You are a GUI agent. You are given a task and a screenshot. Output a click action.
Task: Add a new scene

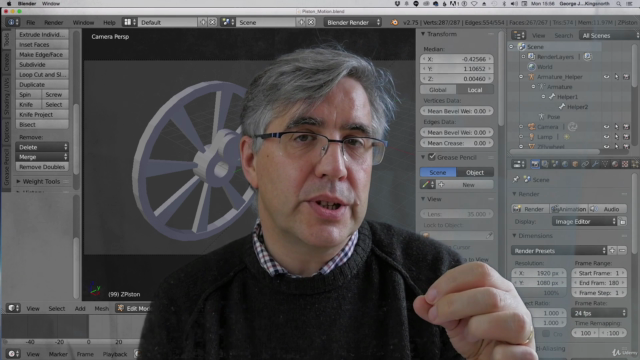(x=301, y=22)
